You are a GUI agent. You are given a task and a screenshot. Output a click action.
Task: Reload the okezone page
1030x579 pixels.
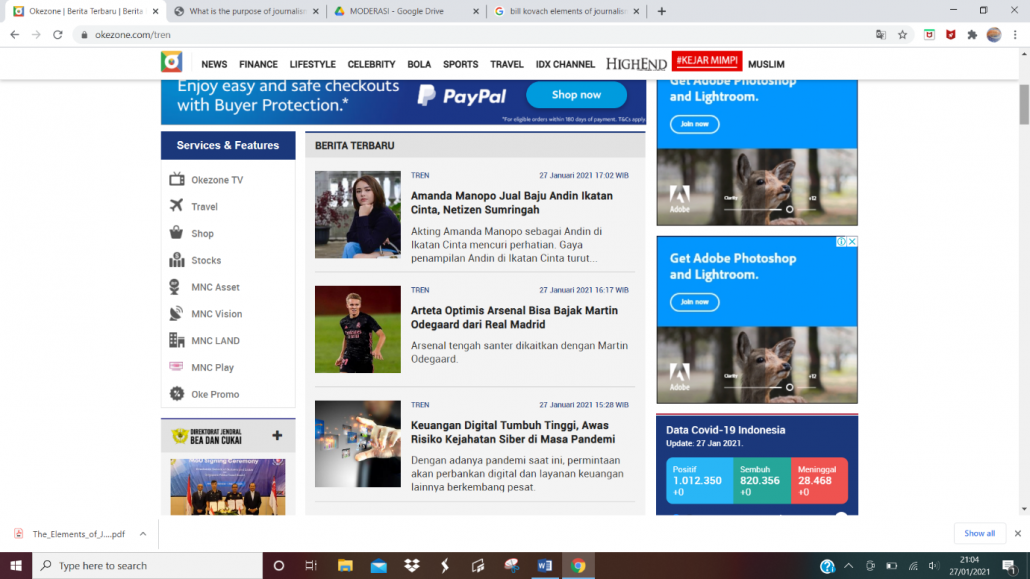coord(58,35)
